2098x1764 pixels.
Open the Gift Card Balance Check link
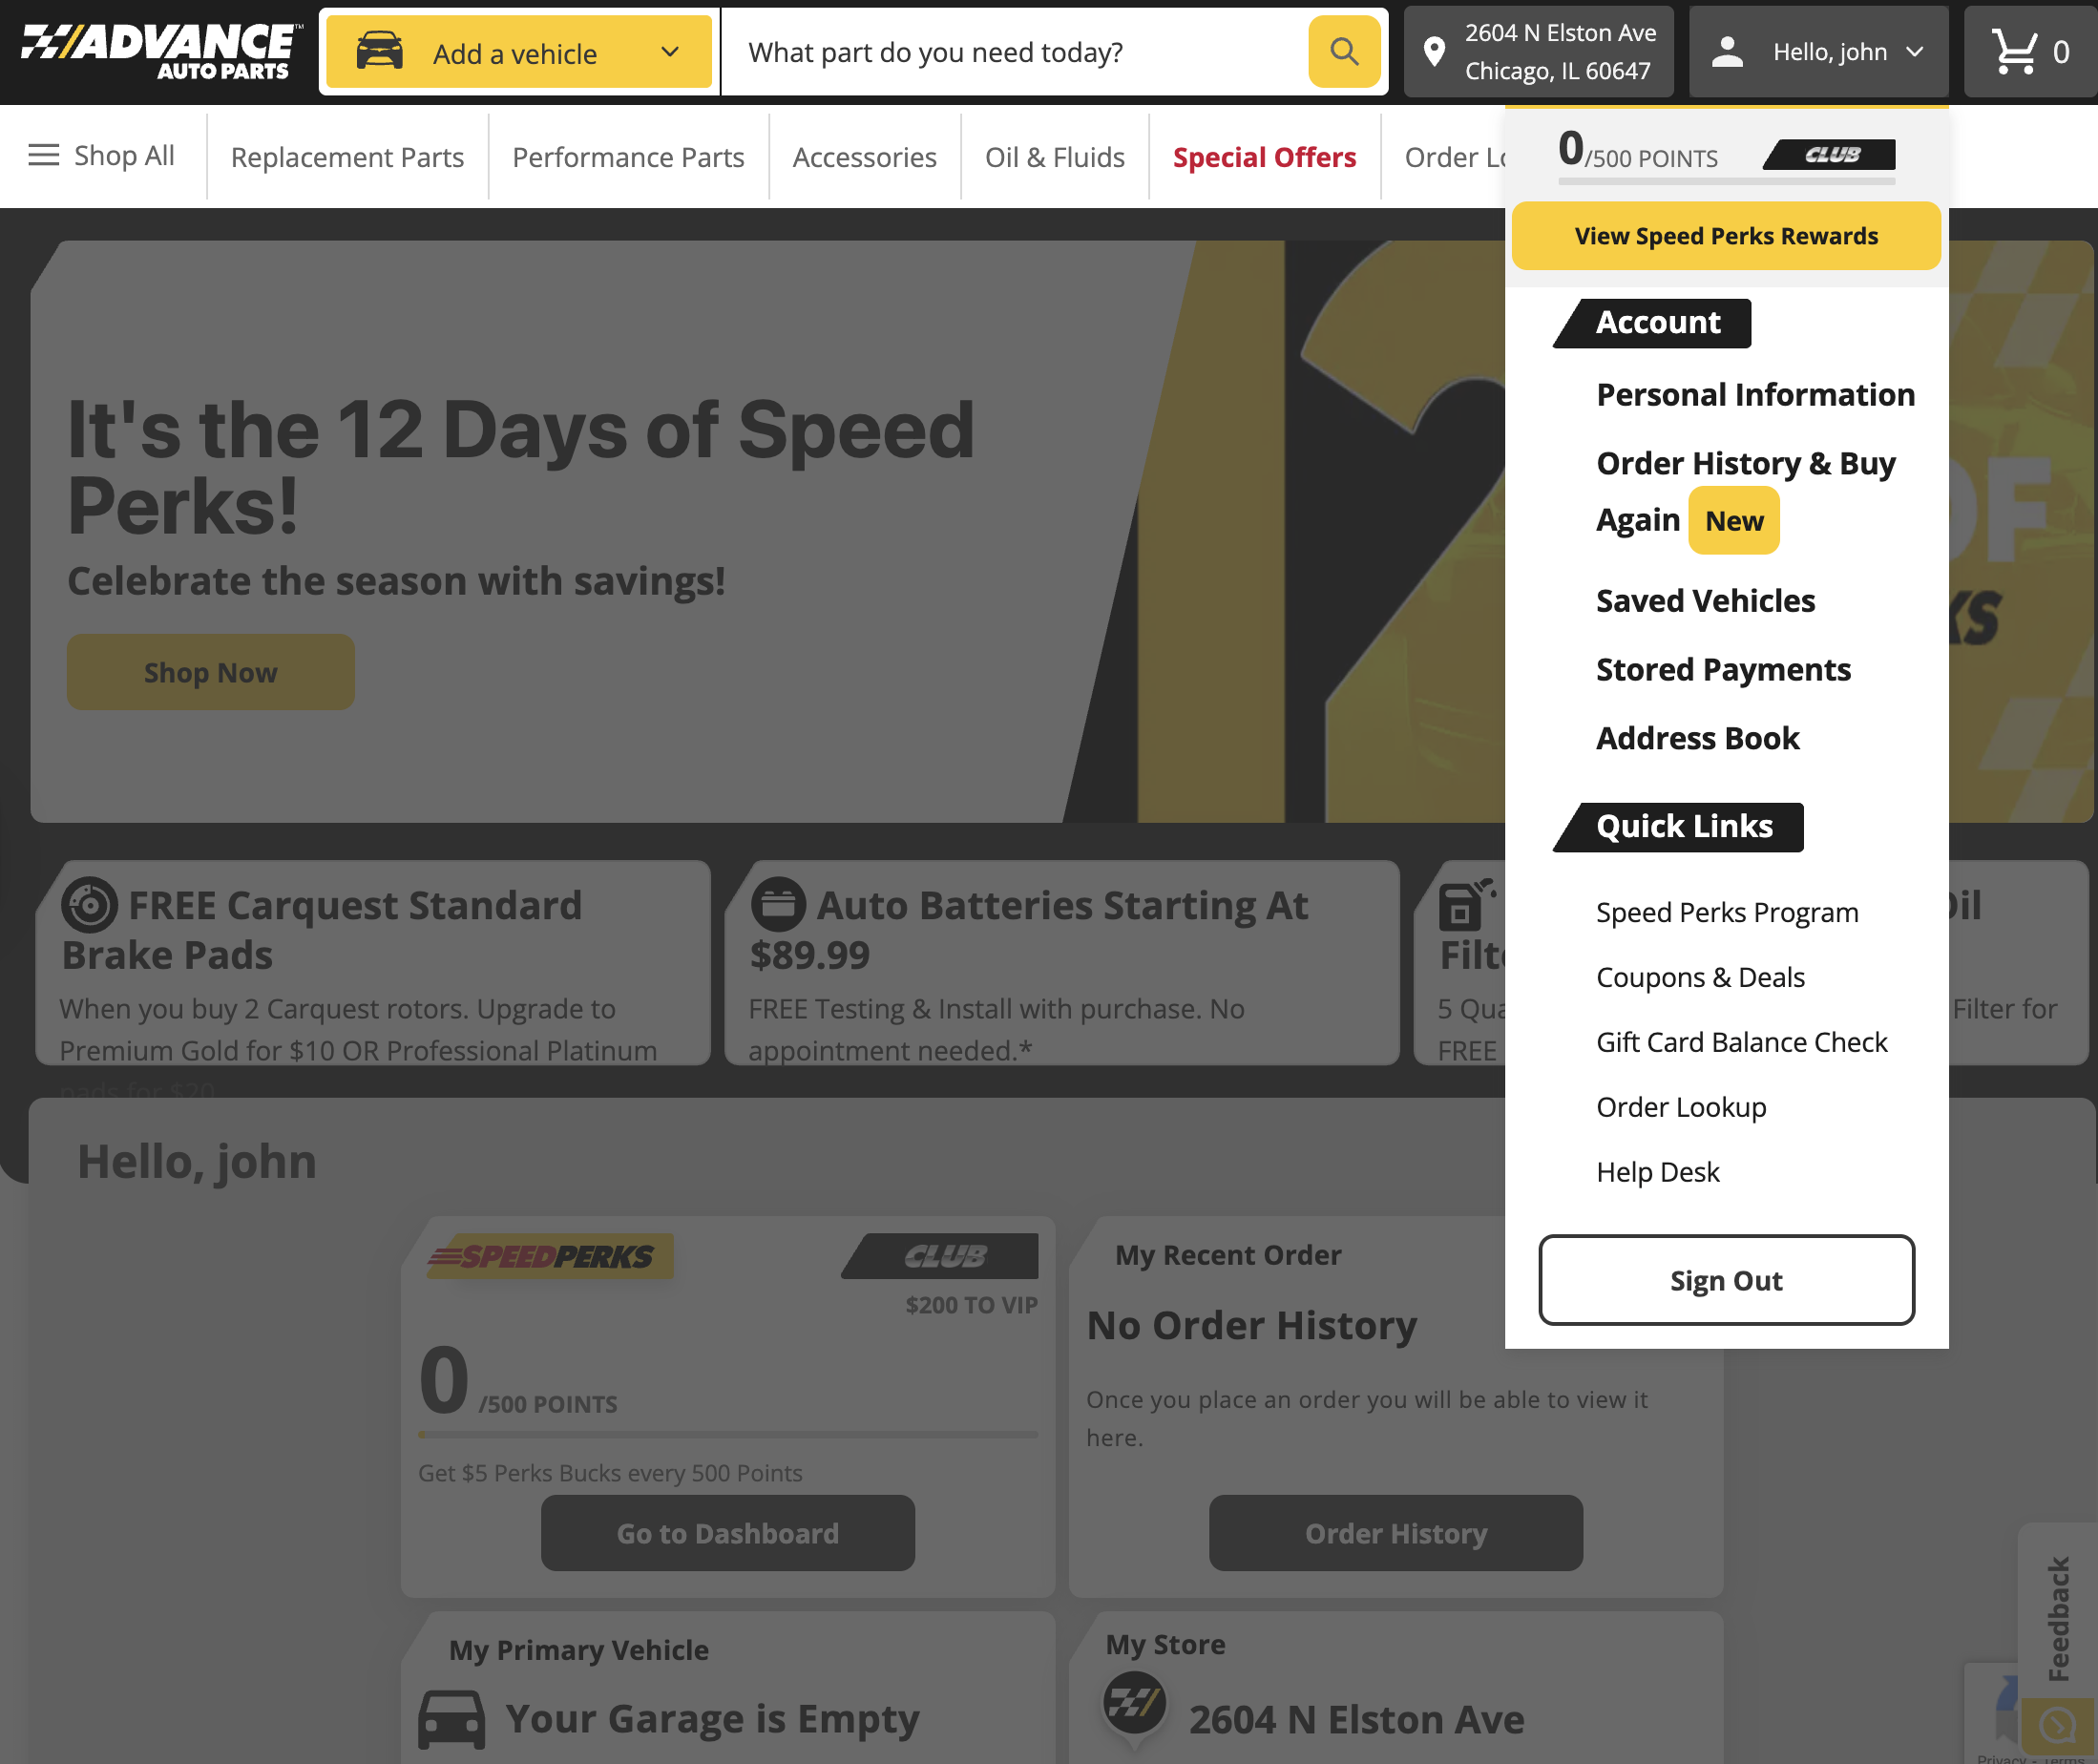[x=1742, y=1041]
